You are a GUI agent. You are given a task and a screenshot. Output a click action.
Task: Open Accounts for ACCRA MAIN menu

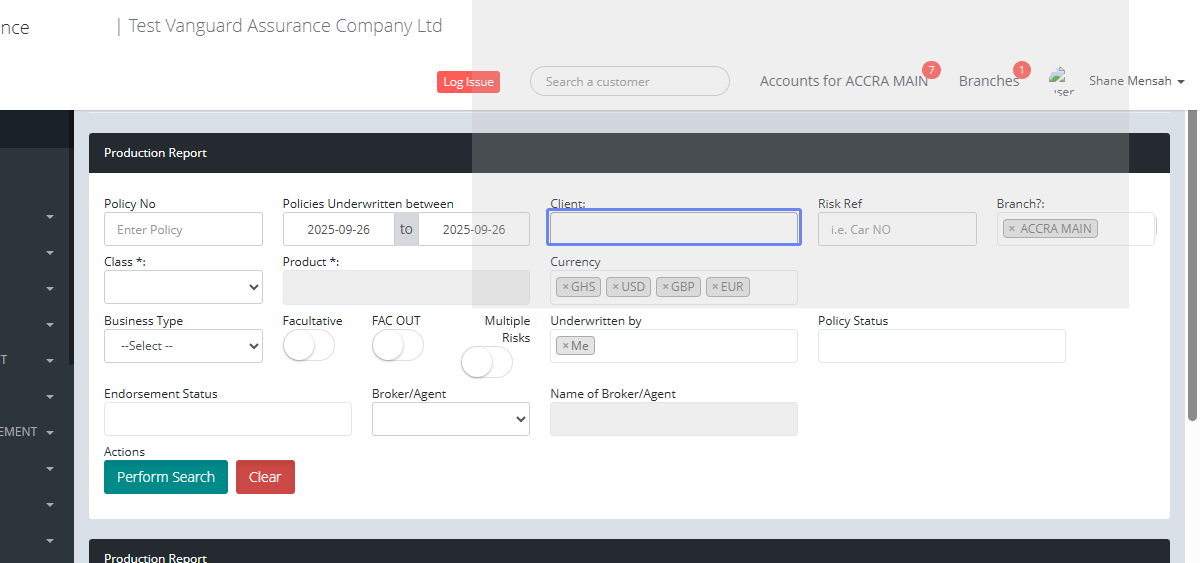pos(843,81)
